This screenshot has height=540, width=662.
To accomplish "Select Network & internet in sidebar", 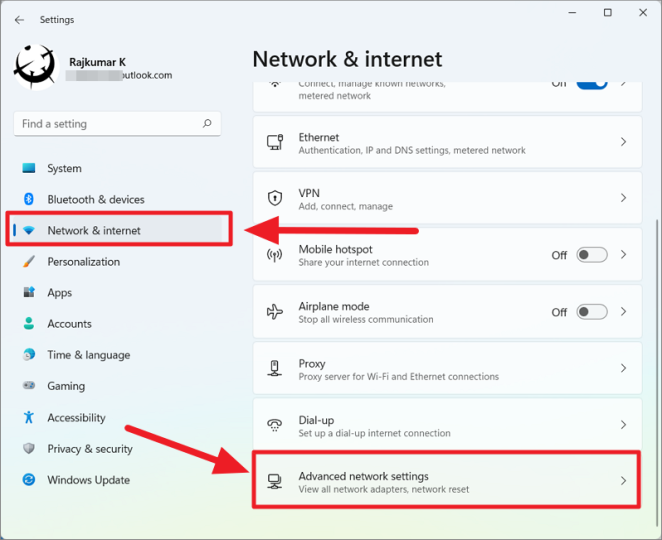I will (116, 230).
